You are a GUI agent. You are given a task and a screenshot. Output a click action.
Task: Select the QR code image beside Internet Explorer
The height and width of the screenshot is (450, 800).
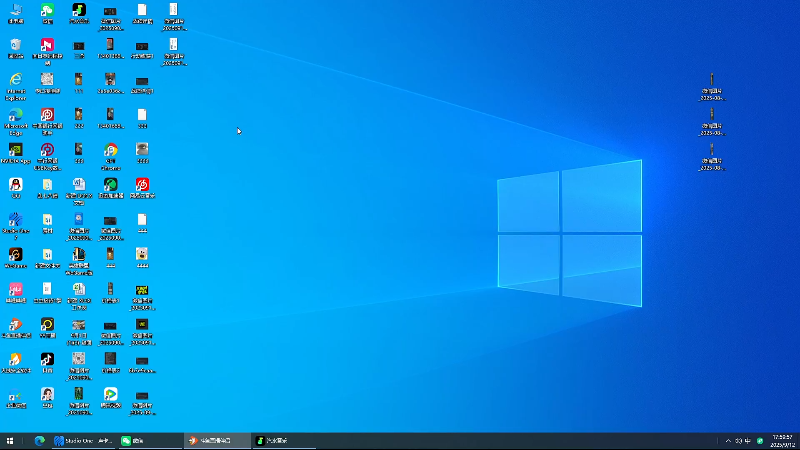47,83
